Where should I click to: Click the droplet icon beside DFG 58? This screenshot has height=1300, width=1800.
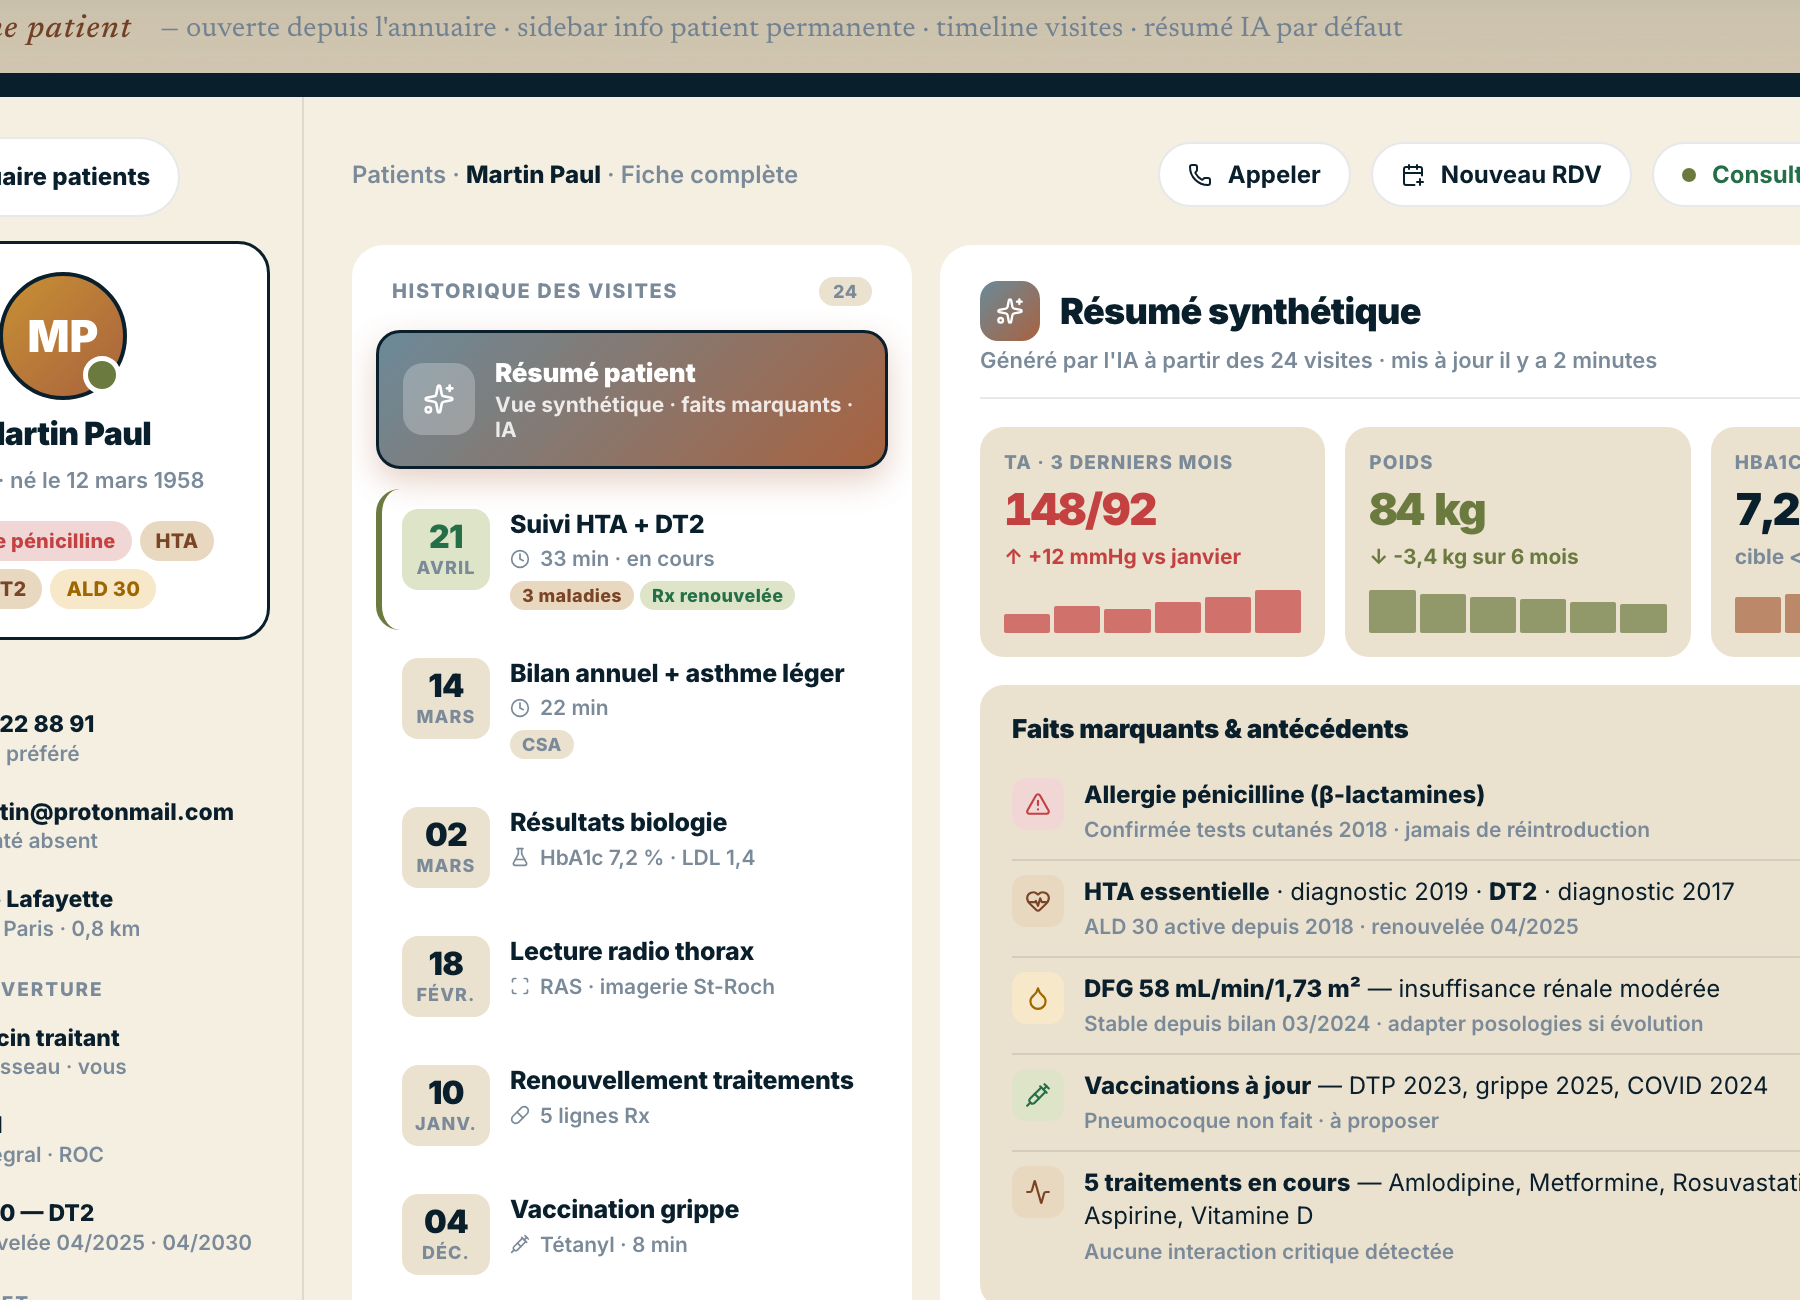click(1038, 998)
